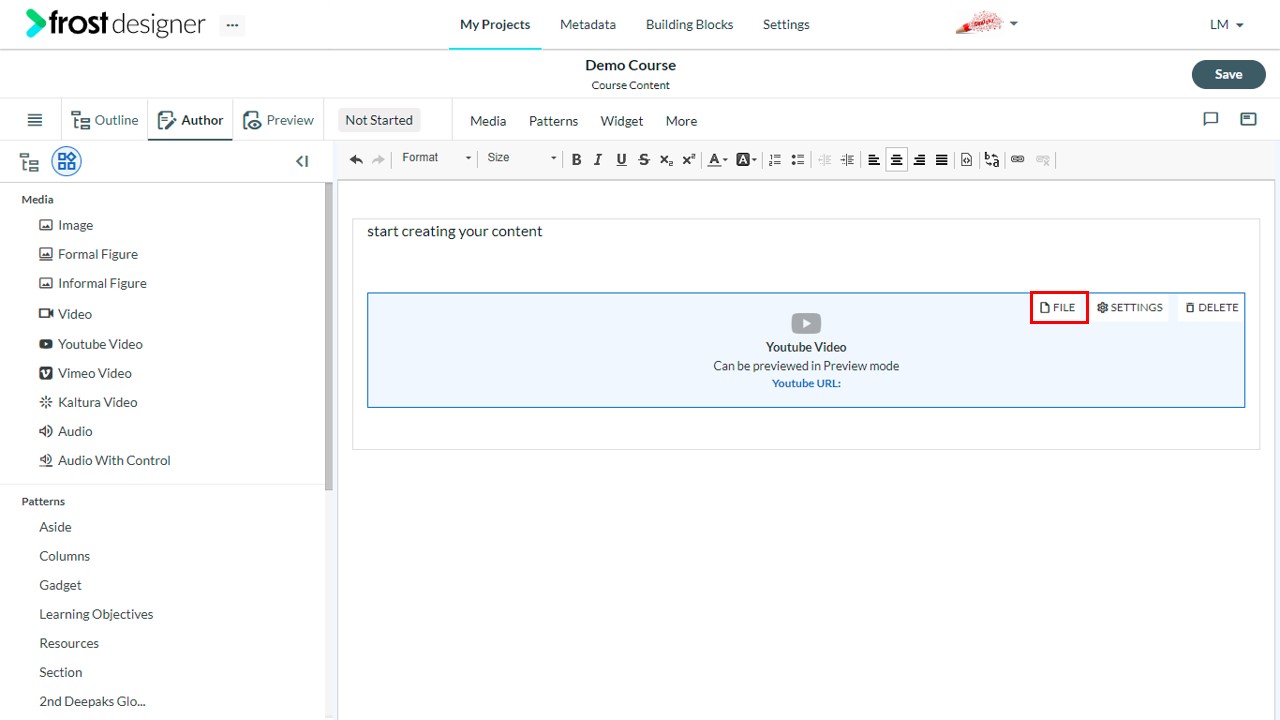Screen dimensions: 1280x720
Task: Align text right
Action: (x=919, y=160)
